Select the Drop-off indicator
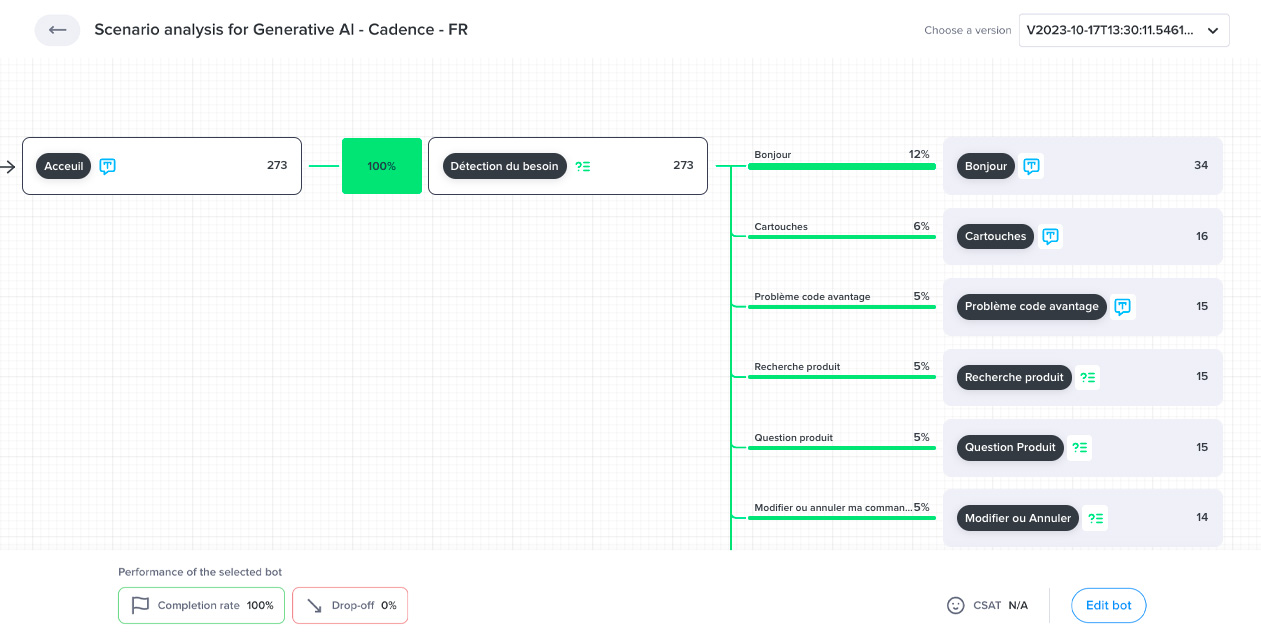The width and height of the screenshot is (1261, 638). tap(350, 605)
